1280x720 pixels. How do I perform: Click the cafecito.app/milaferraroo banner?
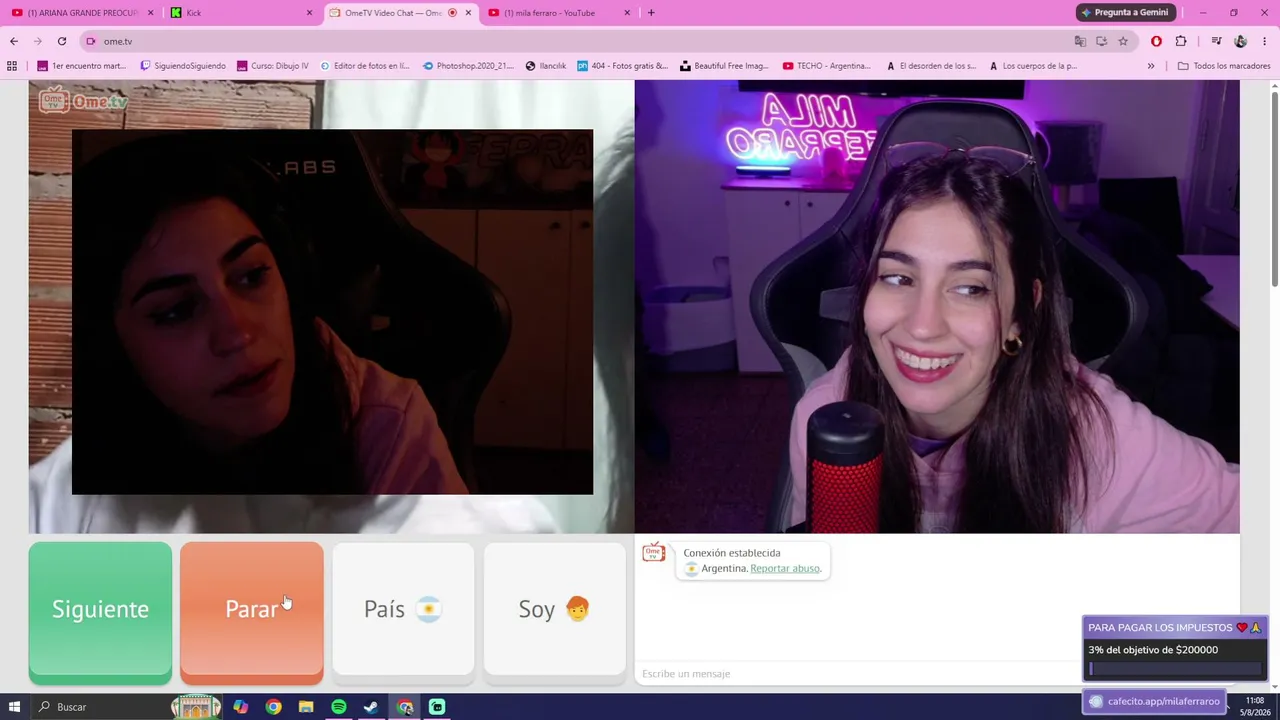pyautogui.click(x=1155, y=701)
